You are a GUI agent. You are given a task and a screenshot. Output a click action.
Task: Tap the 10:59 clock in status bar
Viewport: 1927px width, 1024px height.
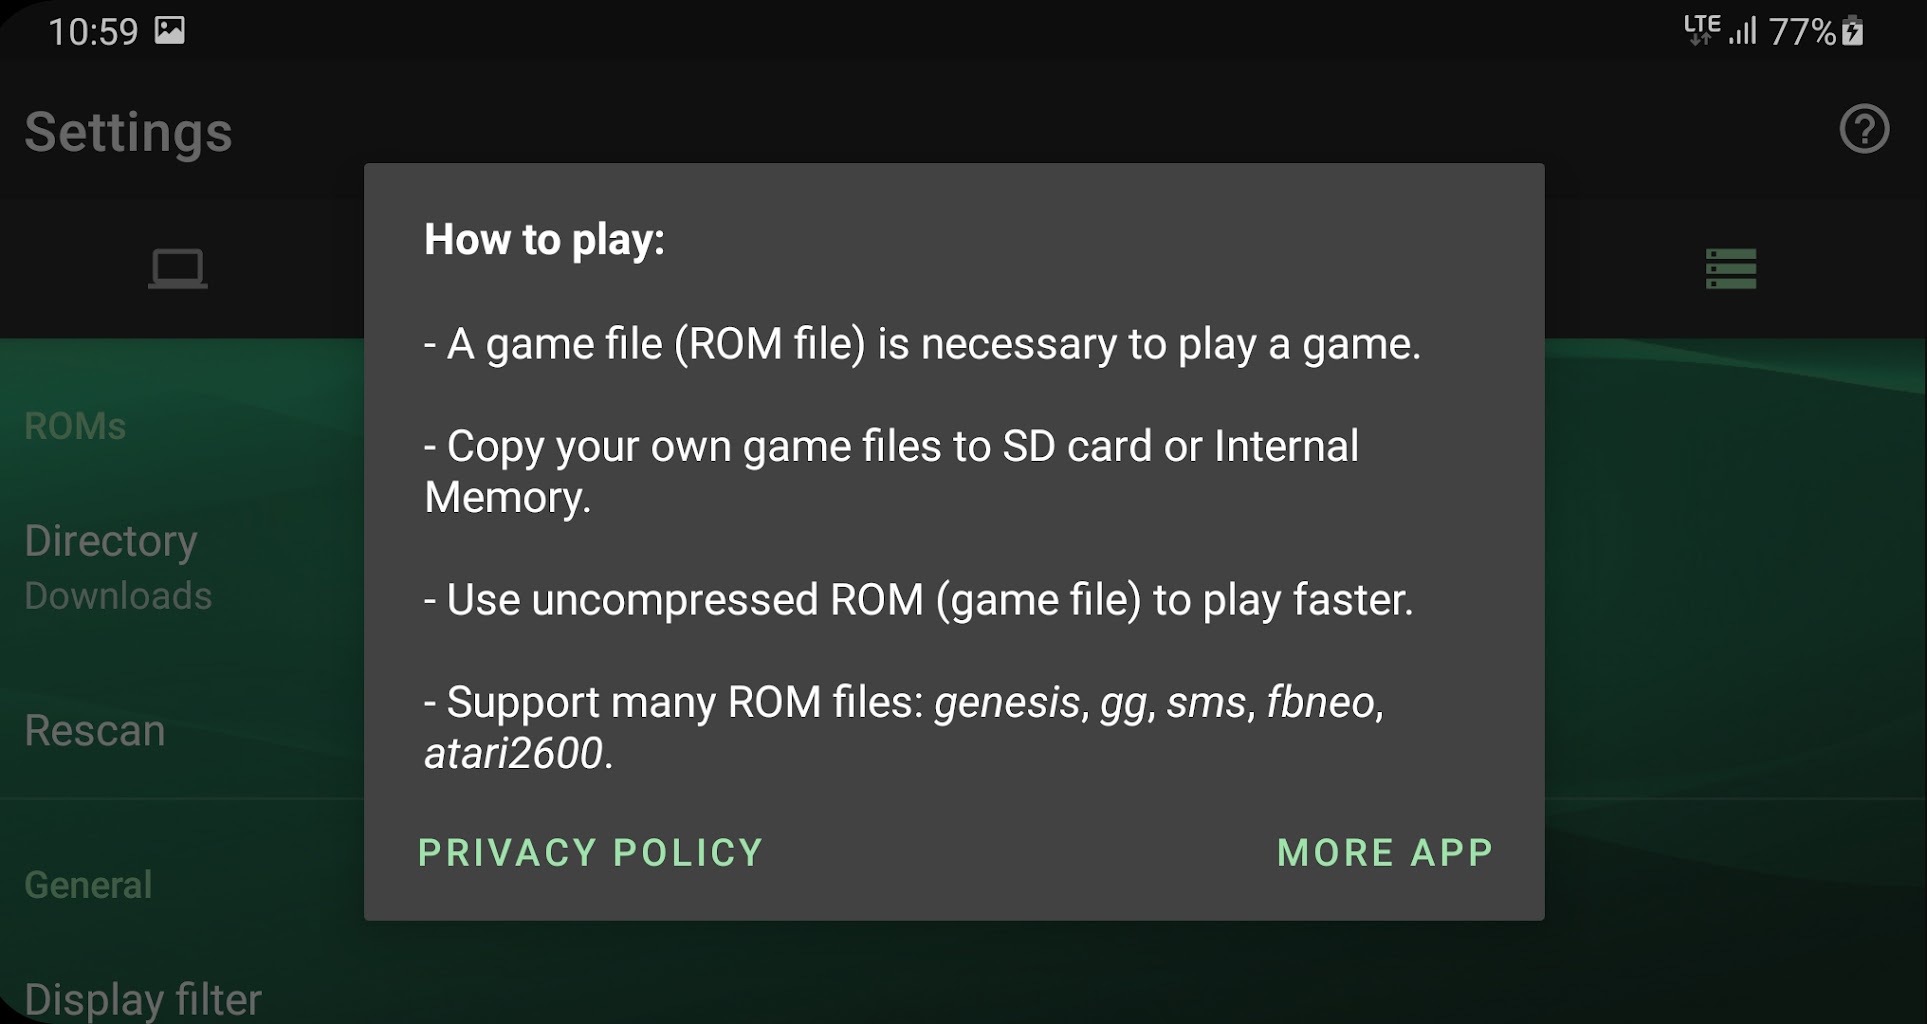[x=93, y=32]
